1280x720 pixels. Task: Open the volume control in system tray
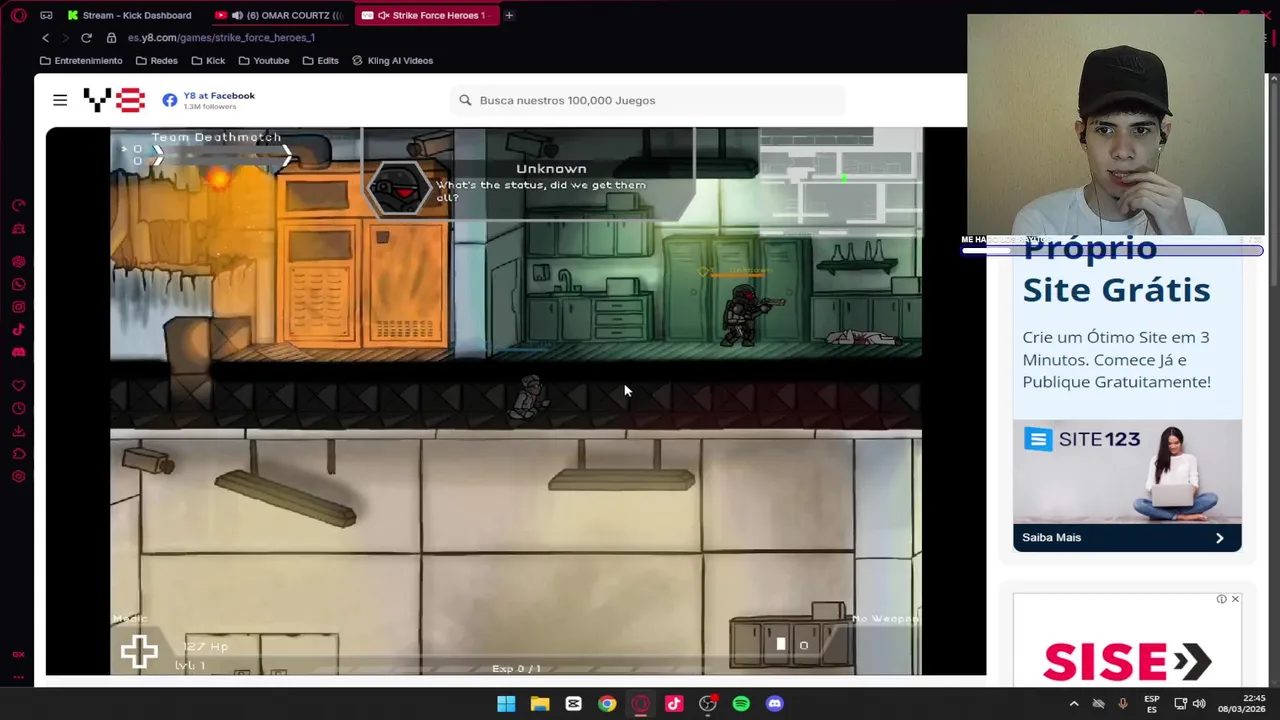pyautogui.click(x=1199, y=704)
